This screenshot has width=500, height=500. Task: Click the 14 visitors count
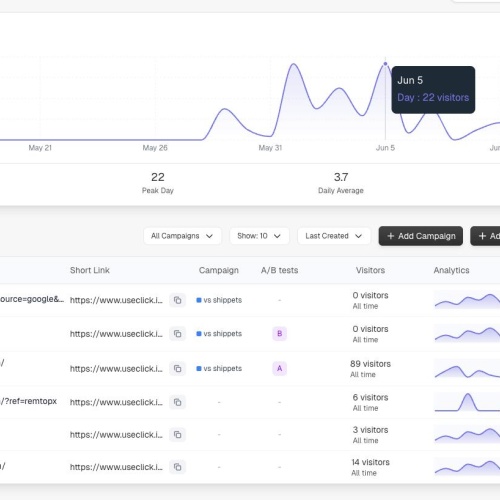coord(370,462)
